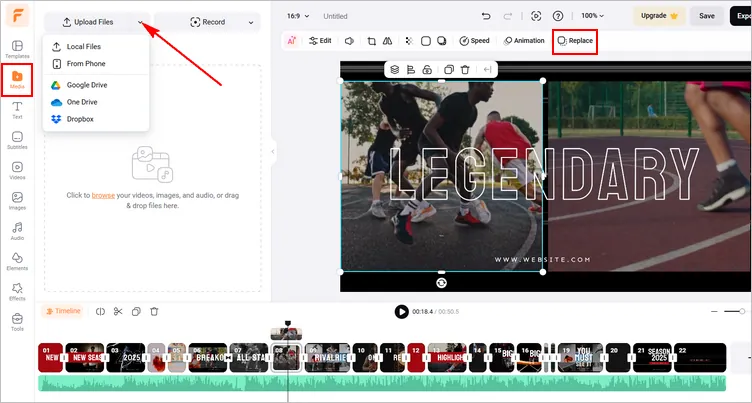The height and width of the screenshot is (403, 752).
Task: Click the Split icon in timeline toolbar
Action: point(100,311)
